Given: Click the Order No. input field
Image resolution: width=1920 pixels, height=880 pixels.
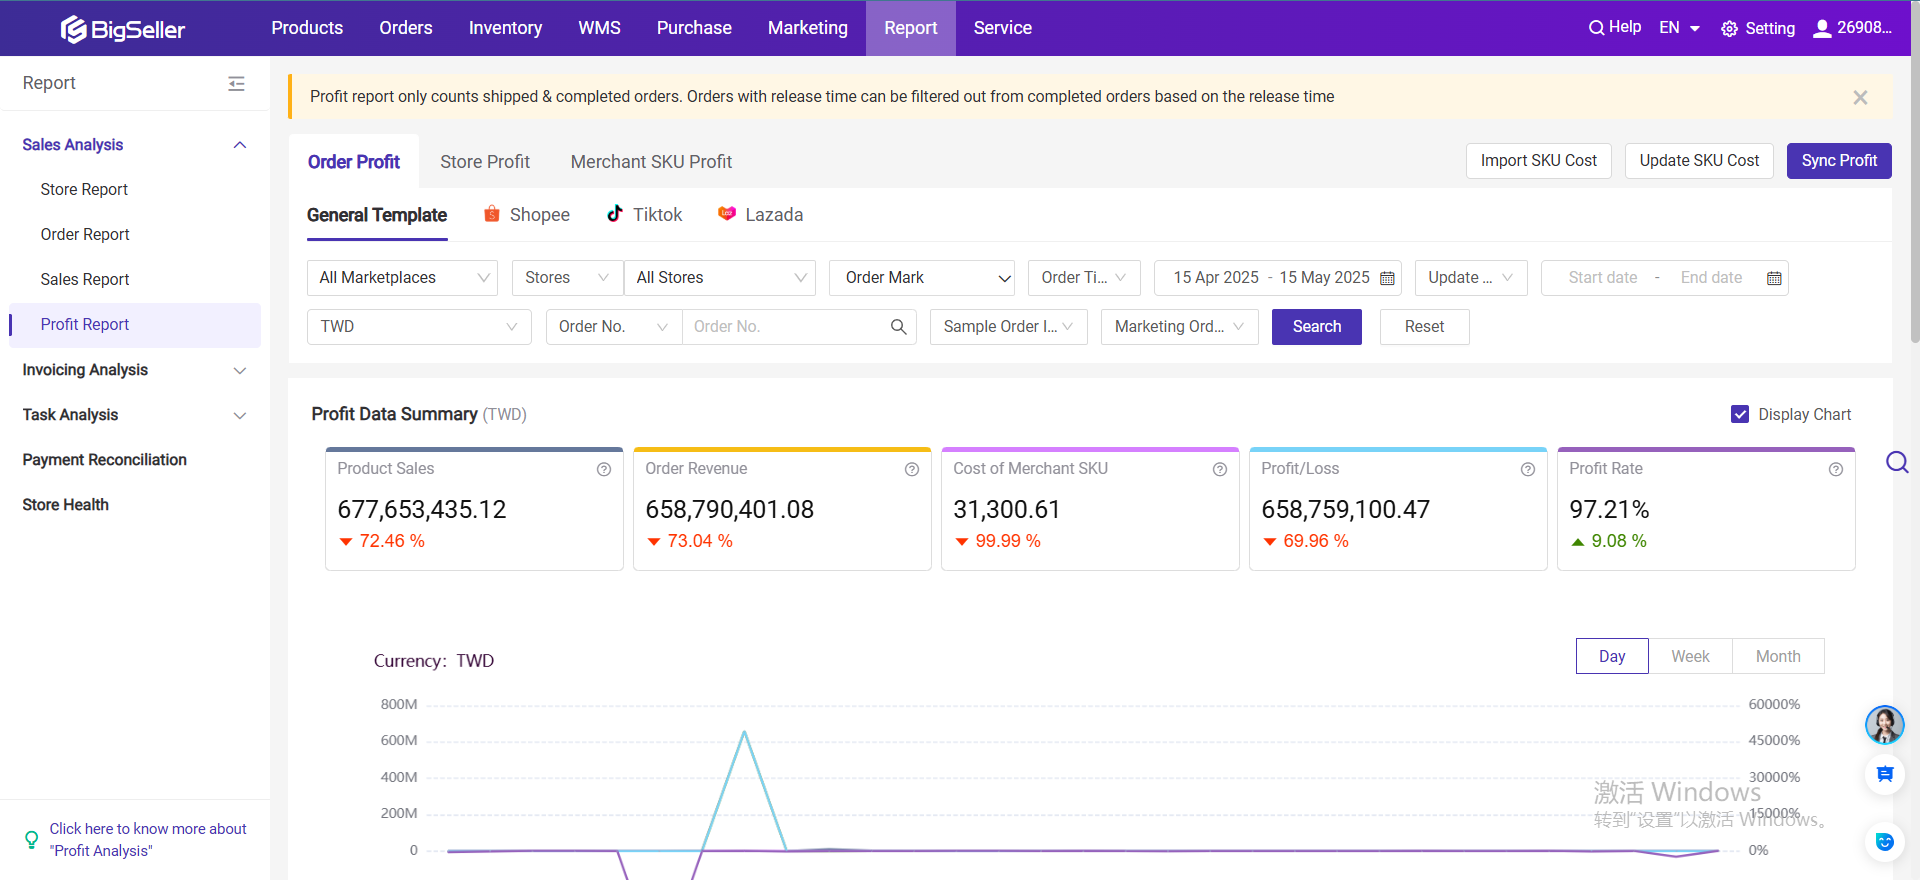Looking at the screenshot, I should [785, 327].
